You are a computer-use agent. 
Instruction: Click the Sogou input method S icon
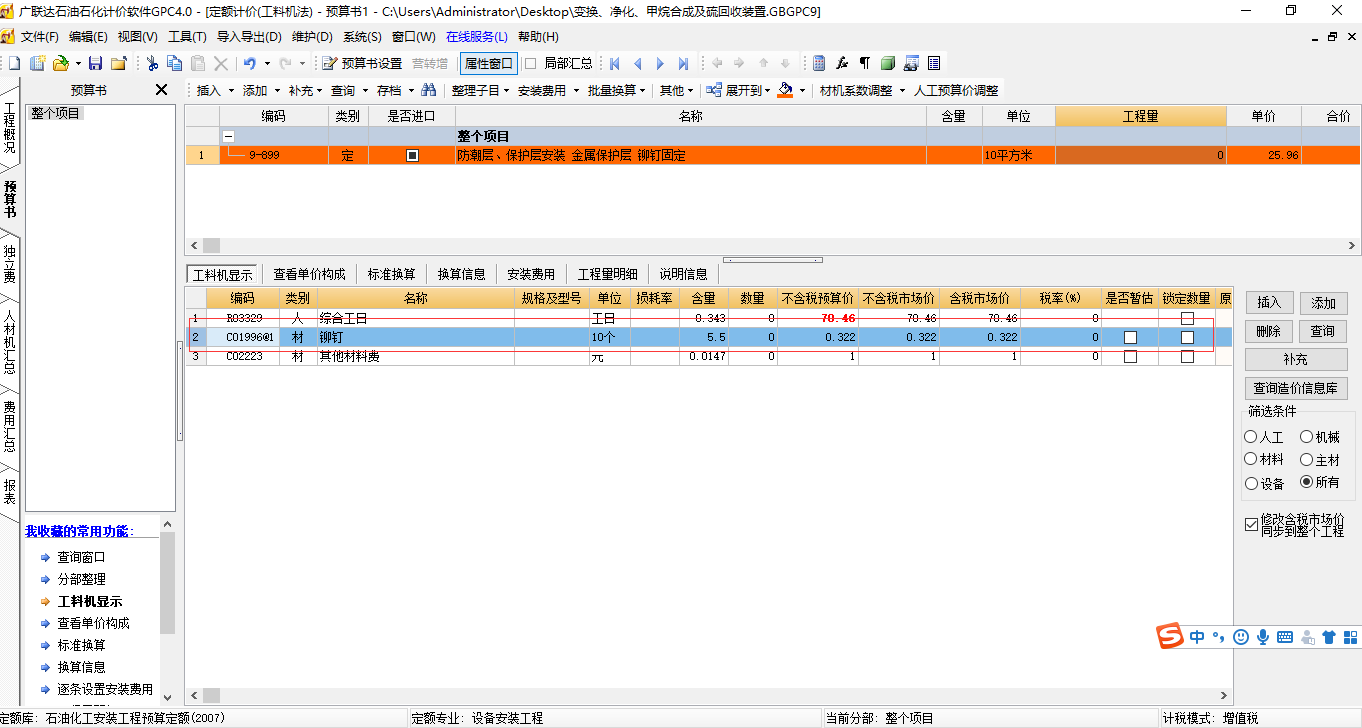[1170, 636]
